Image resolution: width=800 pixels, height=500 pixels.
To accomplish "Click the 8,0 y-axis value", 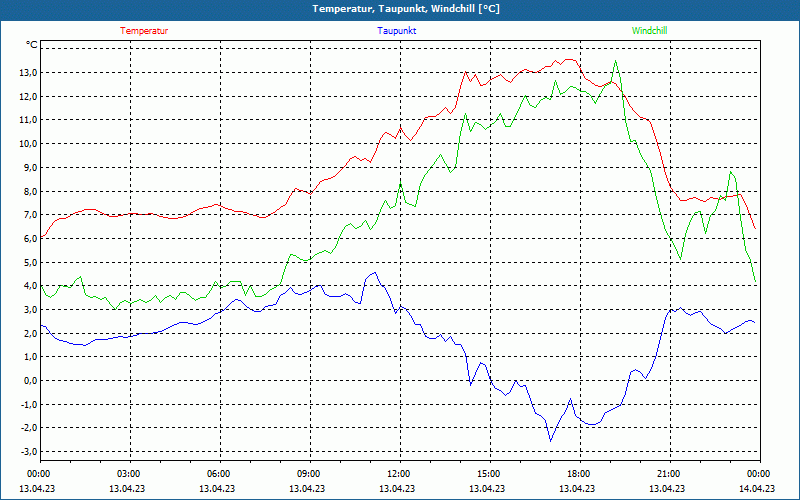I will [30, 191].
